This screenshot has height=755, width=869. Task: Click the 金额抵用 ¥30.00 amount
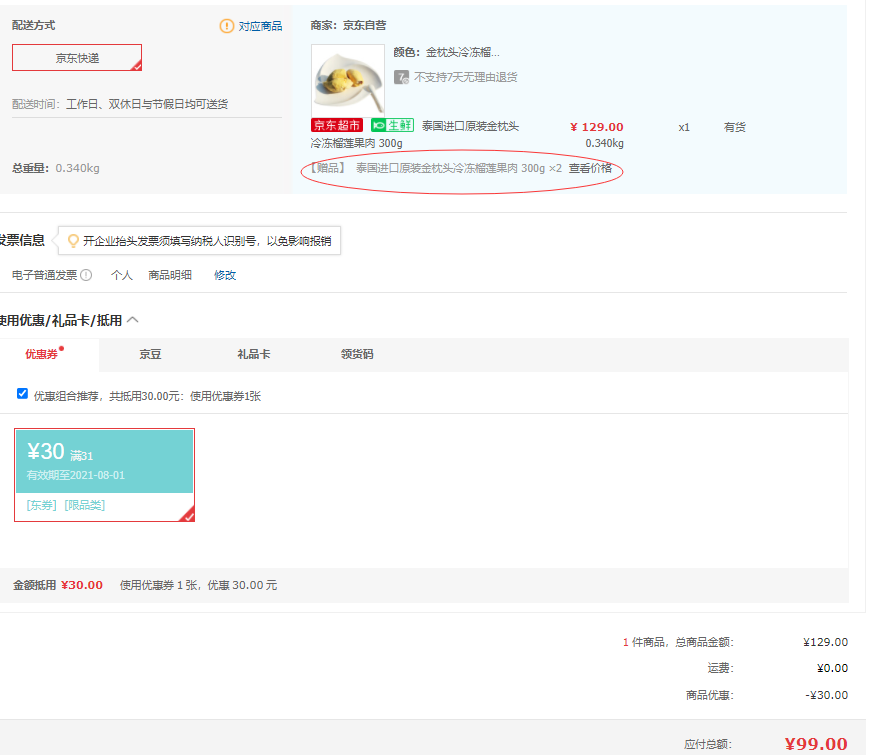click(x=82, y=585)
